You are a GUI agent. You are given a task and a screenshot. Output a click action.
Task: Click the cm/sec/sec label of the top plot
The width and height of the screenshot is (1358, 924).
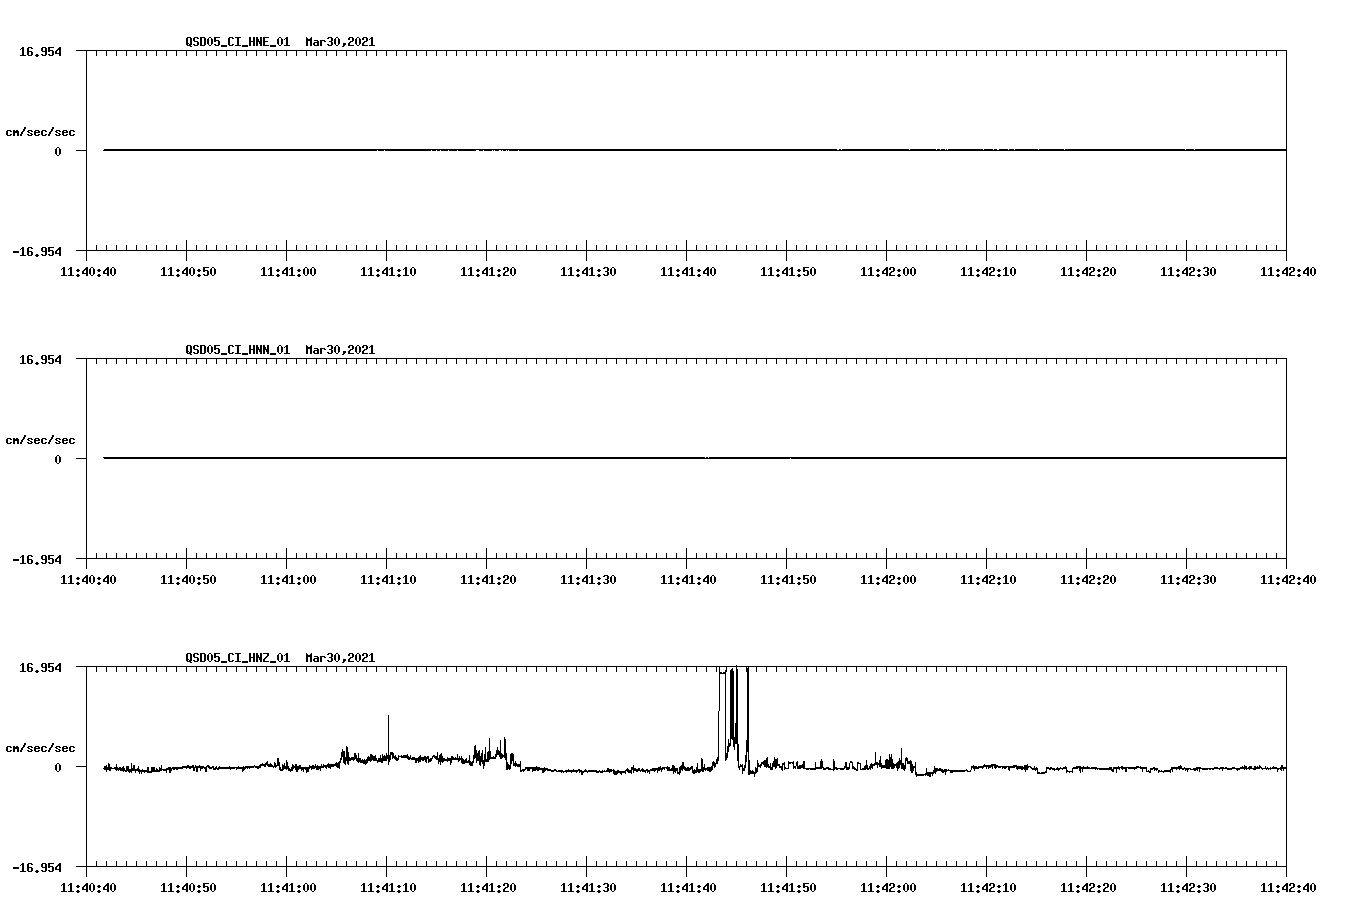pyautogui.click(x=42, y=131)
